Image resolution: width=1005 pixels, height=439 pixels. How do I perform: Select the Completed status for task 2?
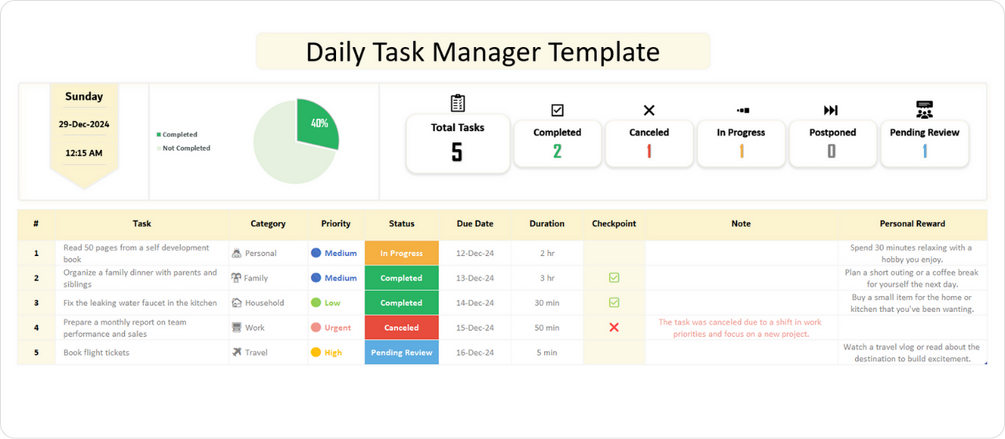click(x=402, y=278)
